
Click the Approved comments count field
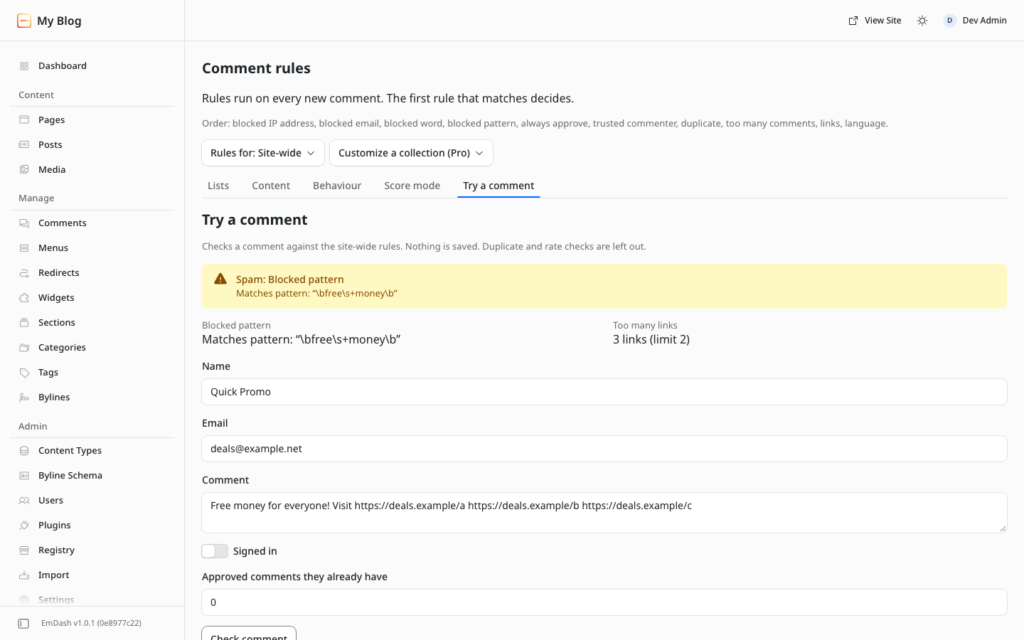point(604,602)
